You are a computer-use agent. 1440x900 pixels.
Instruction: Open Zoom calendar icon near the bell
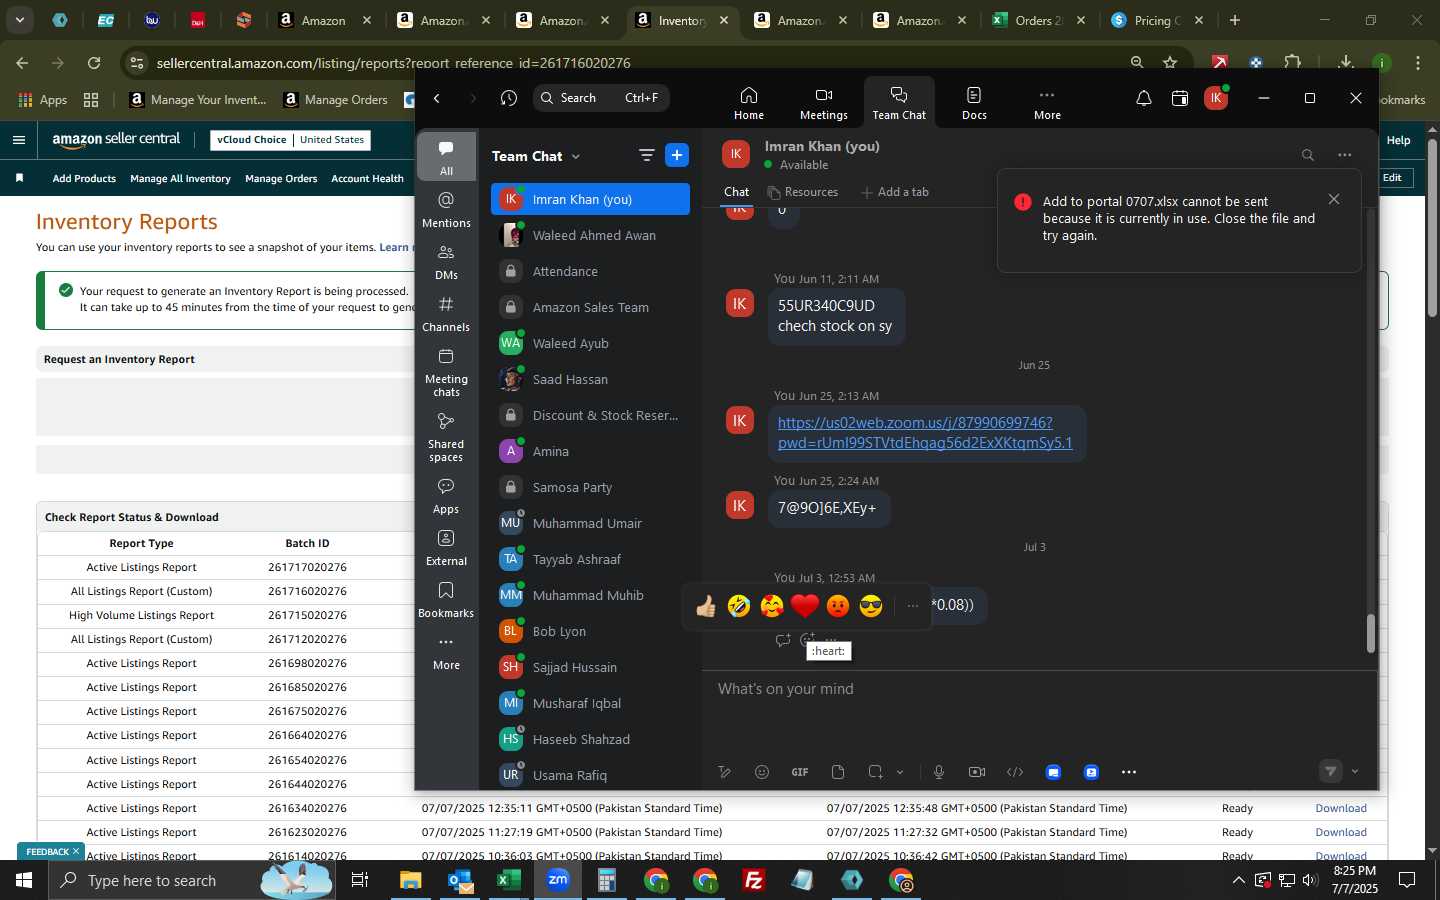1180,98
